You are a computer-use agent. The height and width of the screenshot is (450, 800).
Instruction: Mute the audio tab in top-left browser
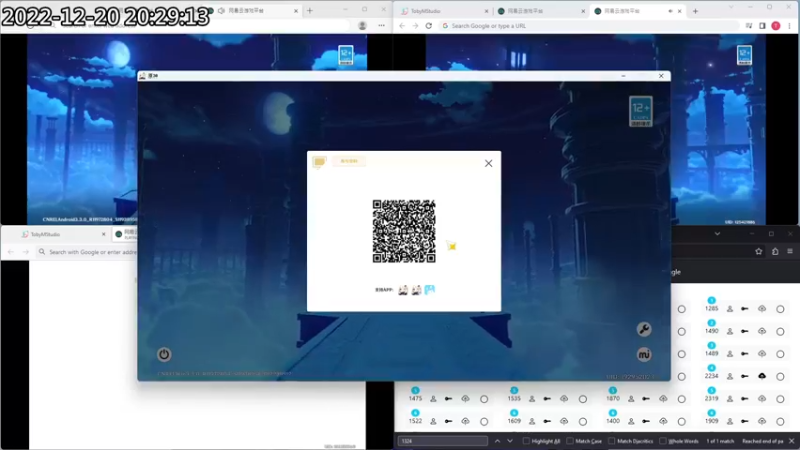[221, 10]
